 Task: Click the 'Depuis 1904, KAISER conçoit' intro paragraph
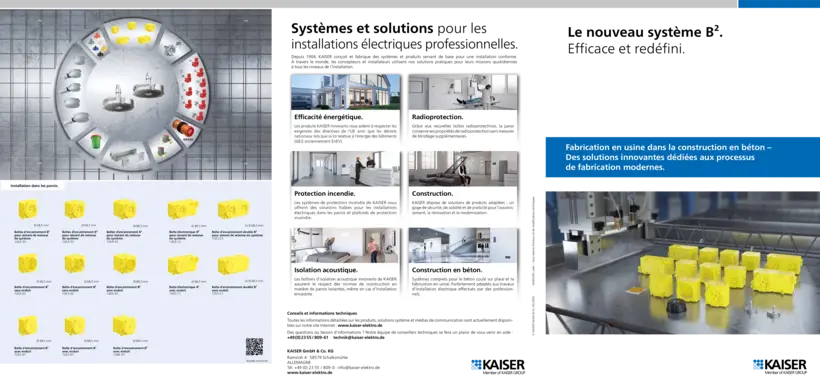click(x=404, y=61)
